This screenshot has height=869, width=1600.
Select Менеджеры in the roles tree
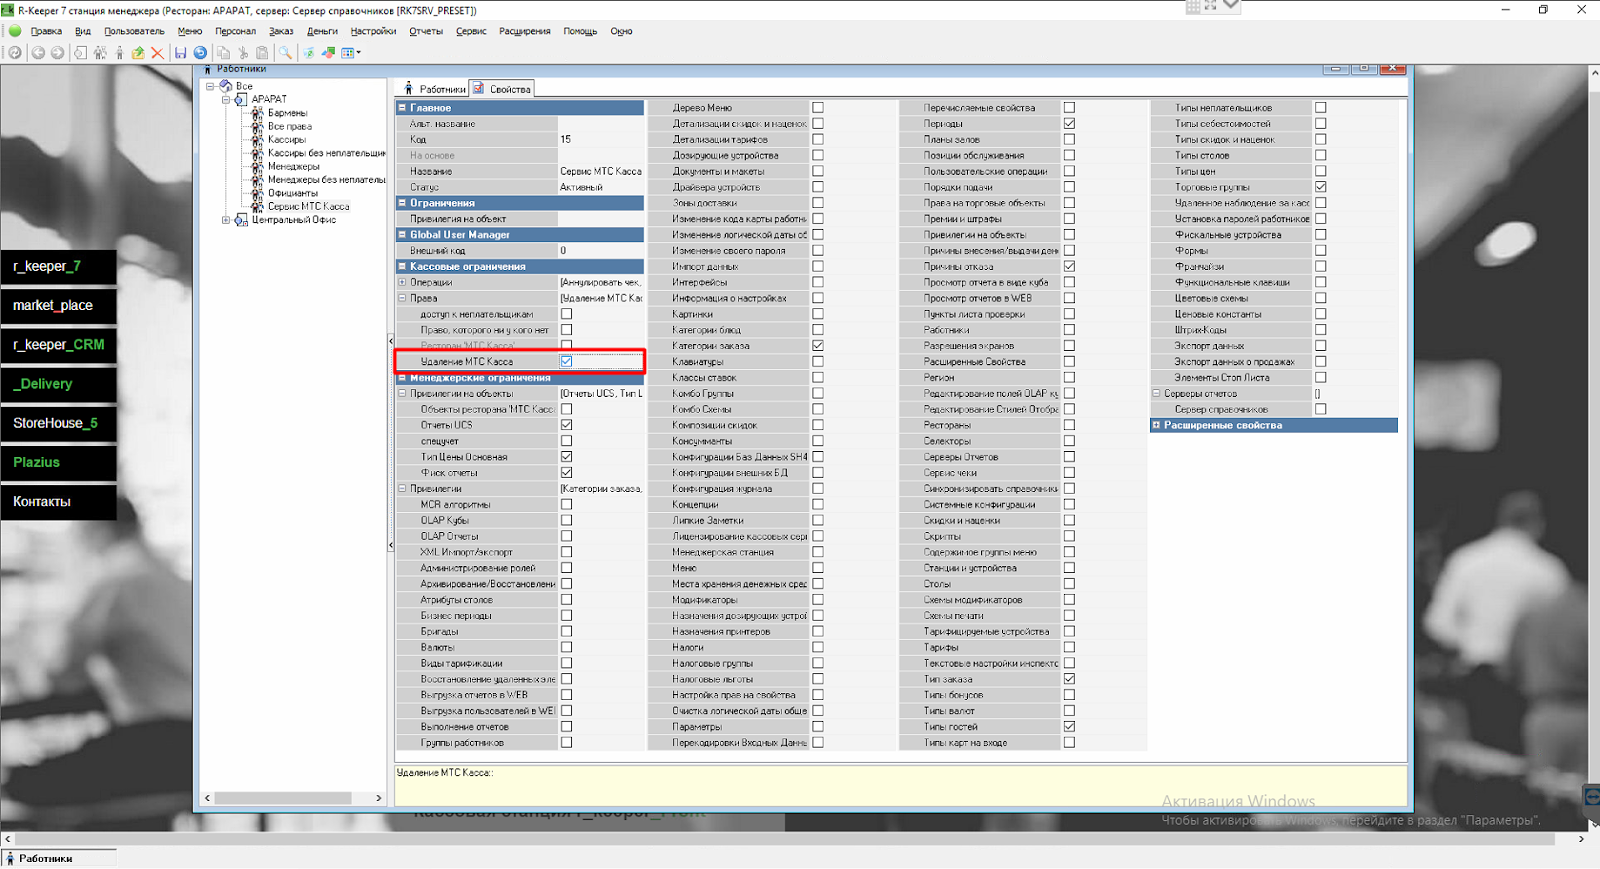(294, 167)
